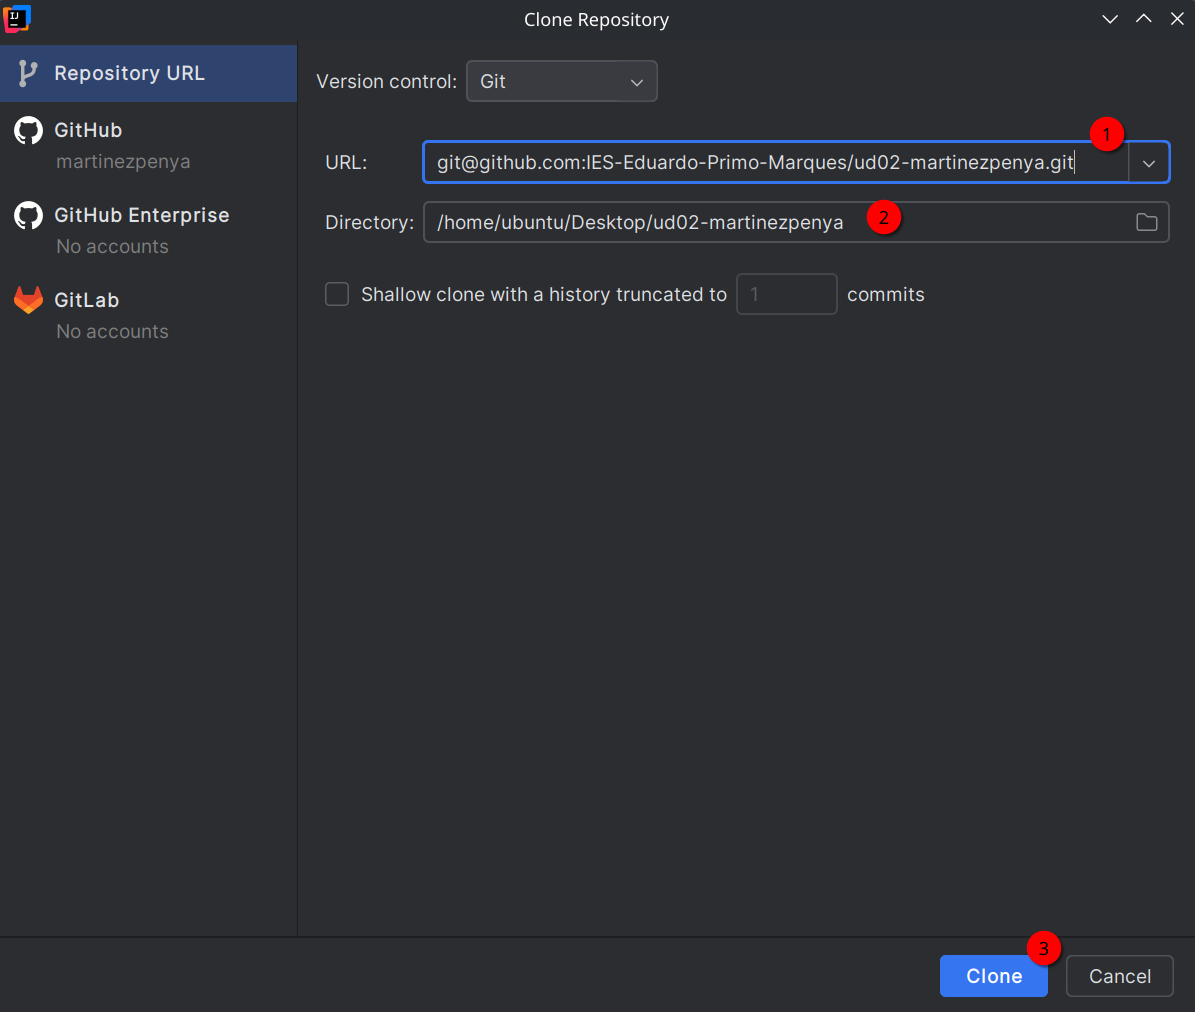Click the GitHub logo in the sidebar
This screenshot has width=1195, height=1012.
click(28, 129)
